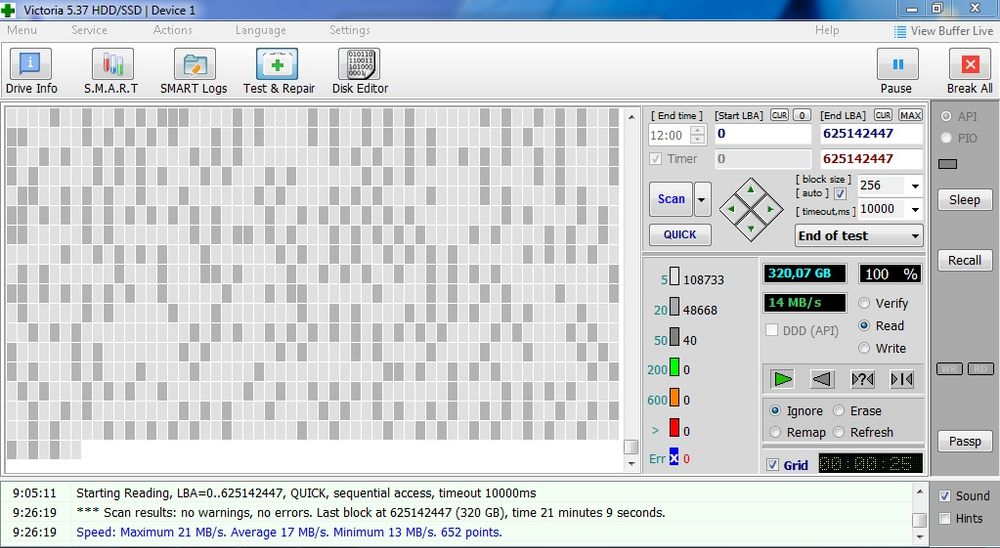Viewport: 1000px width, 548px height.
Task: Click the QUICK scan button
Action: tap(680, 234)
